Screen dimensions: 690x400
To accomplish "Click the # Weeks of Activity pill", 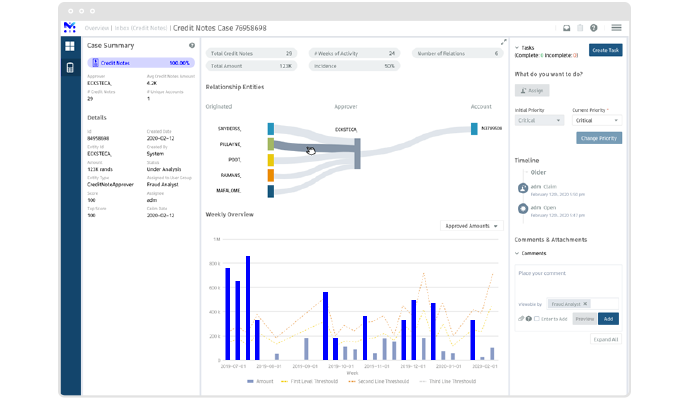I will [354, 53].
